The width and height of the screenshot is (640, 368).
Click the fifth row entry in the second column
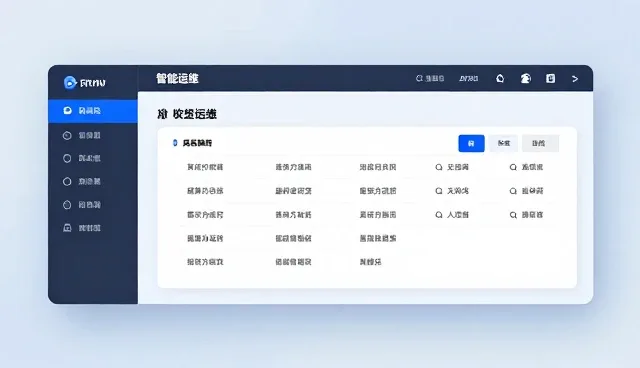pyautogui.click(x=293, y=262)
